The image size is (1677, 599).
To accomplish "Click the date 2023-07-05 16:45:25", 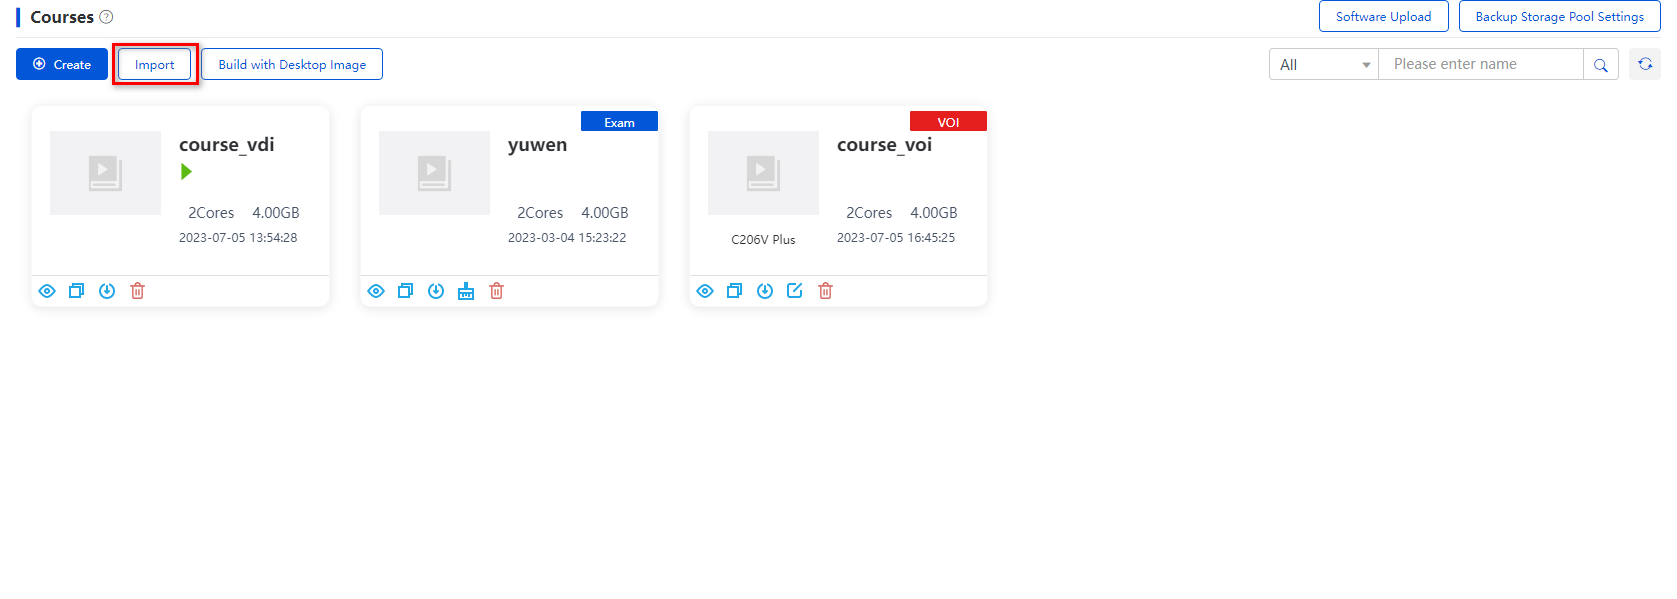I will 896,238.
